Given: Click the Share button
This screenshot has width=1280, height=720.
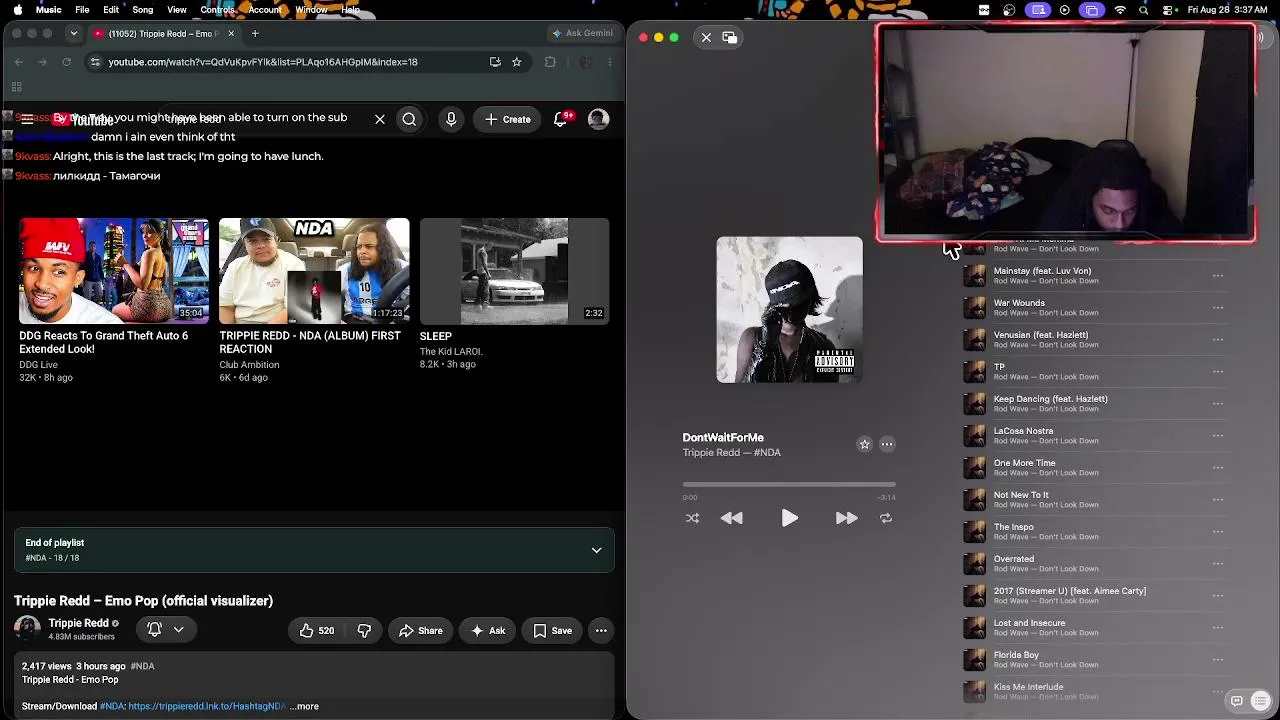Looking at the screenshot, I should point(420,630).
